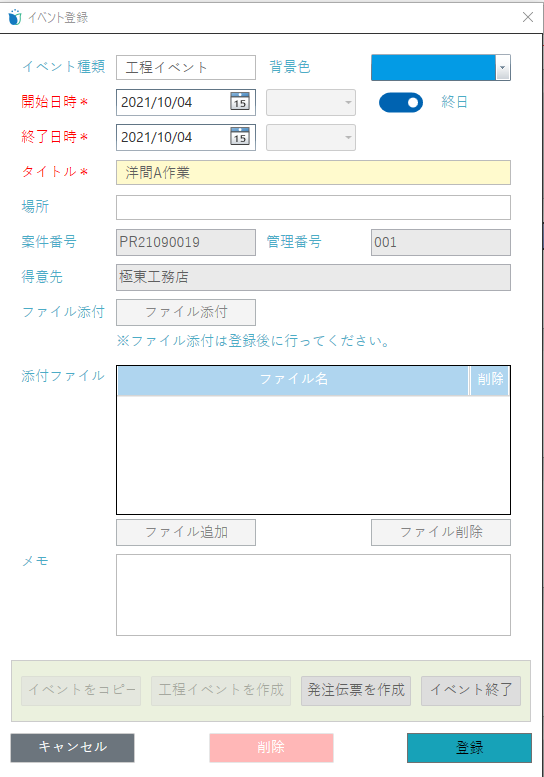Click the ファイル名 column header

[293, 380]
